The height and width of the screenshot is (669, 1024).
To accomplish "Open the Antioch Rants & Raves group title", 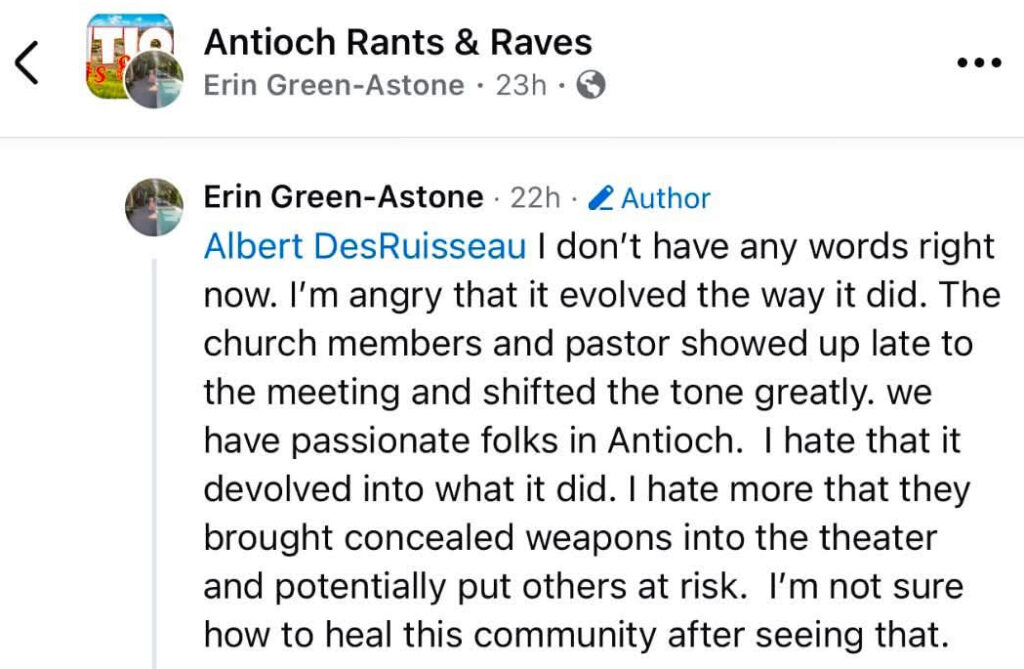I will [398, 42].
